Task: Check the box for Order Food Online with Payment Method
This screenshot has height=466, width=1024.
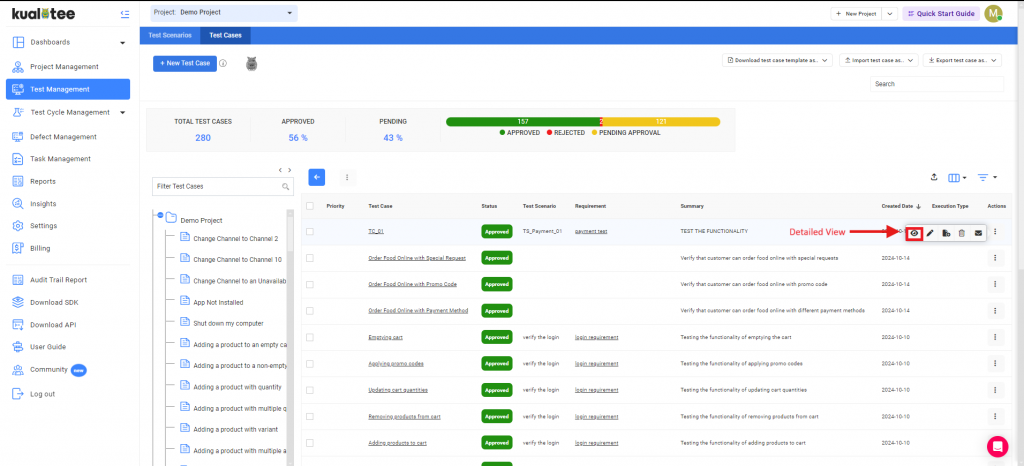Action: click(x=310, y=311)
